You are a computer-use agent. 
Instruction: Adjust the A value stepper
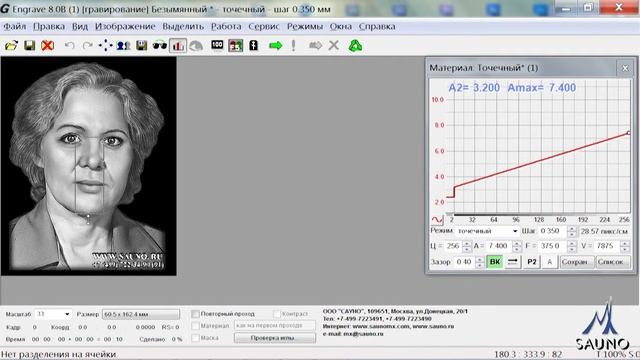coord(517,246)
